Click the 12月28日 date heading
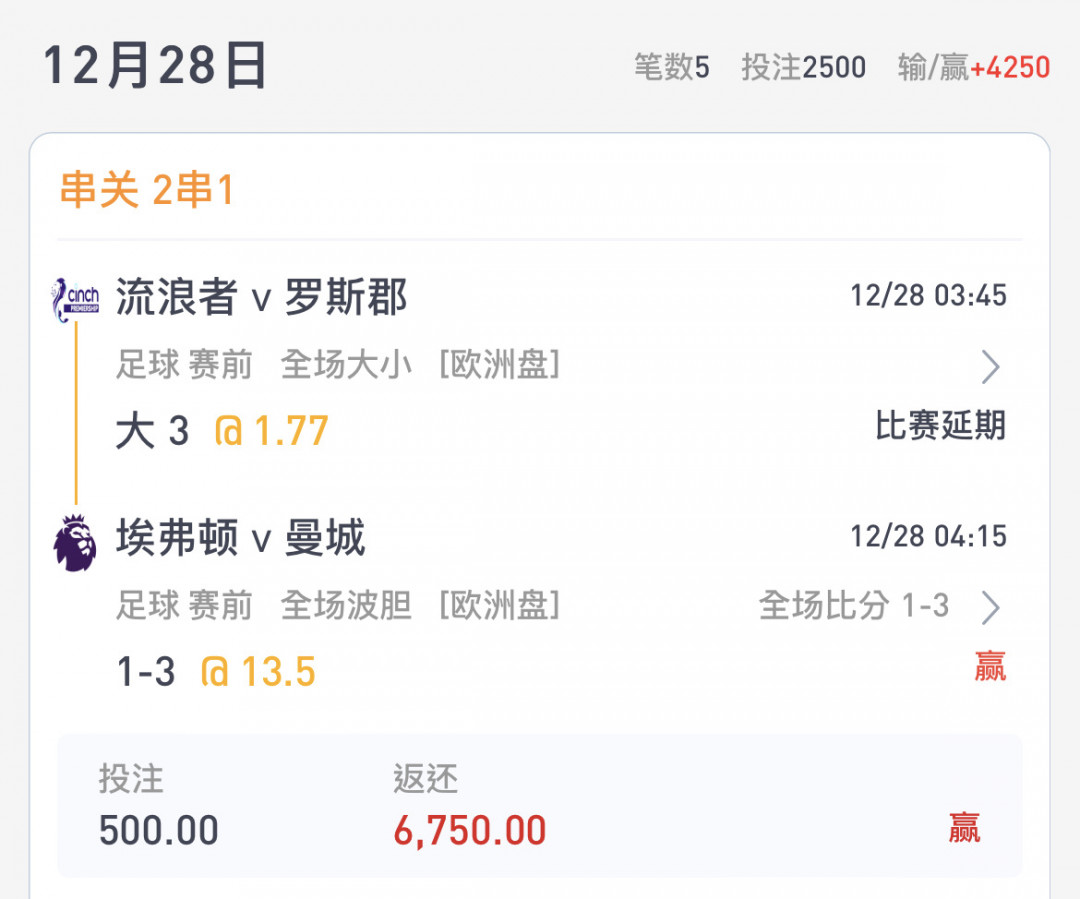Viewport: 1080px width, 899px height. (x=155, y=65)
